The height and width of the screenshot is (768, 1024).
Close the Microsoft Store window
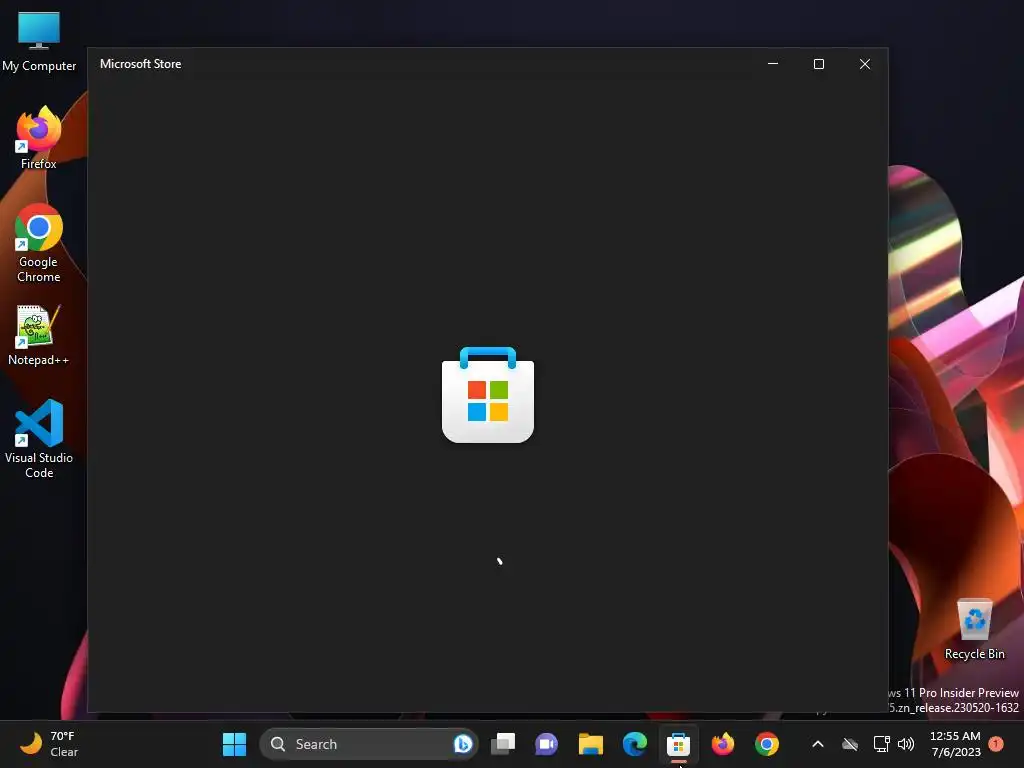click(x=865, y=64)
